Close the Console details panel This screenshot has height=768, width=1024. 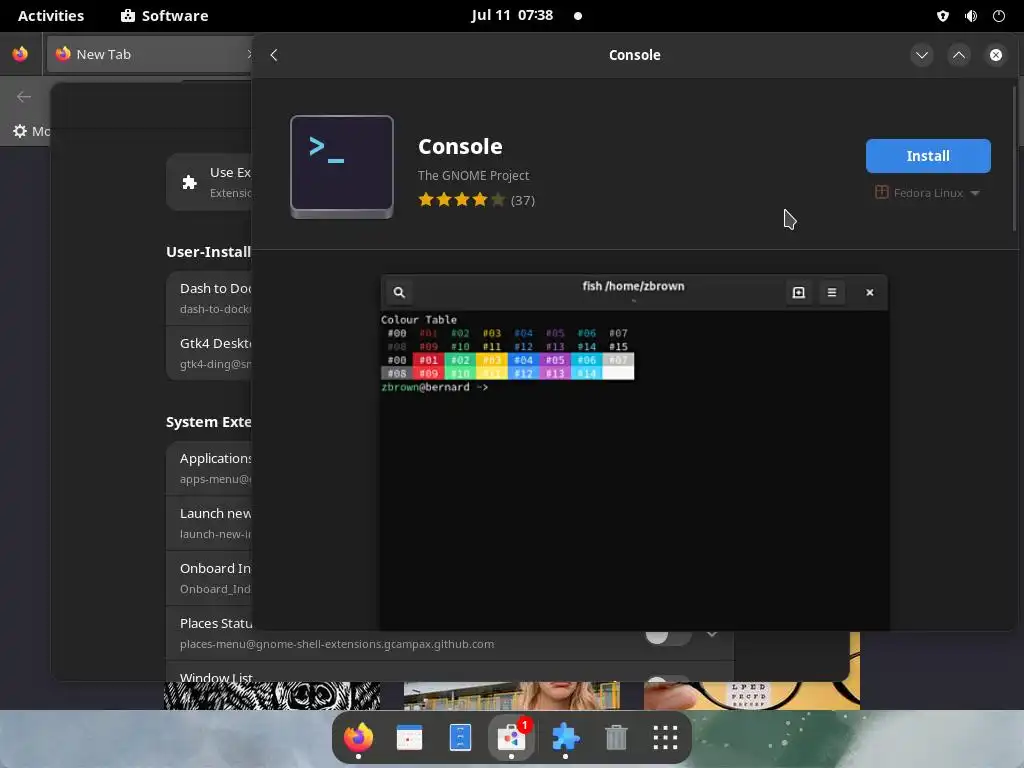pos(995,55)
